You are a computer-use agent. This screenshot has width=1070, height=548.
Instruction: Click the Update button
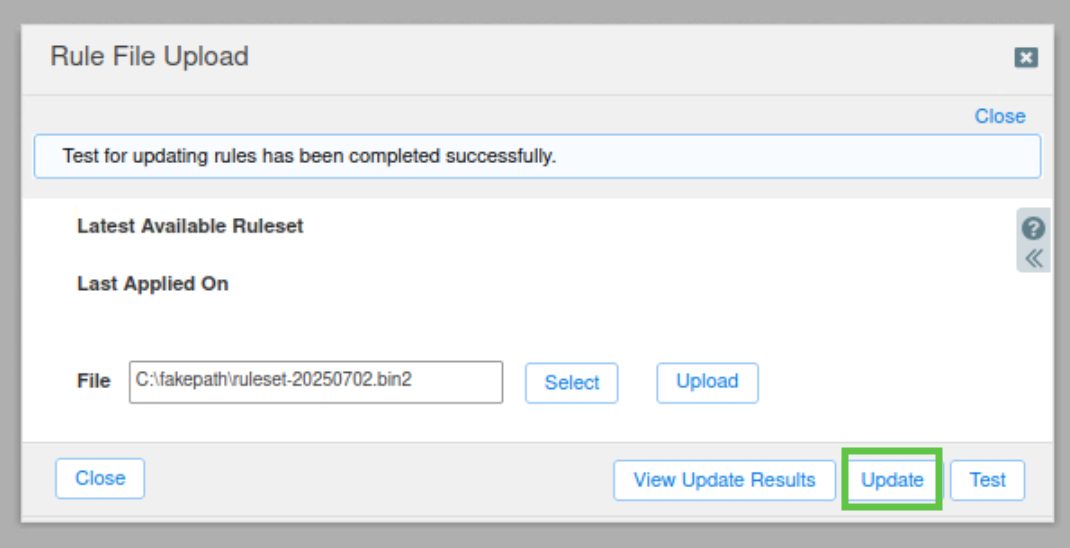click(891, 480)
